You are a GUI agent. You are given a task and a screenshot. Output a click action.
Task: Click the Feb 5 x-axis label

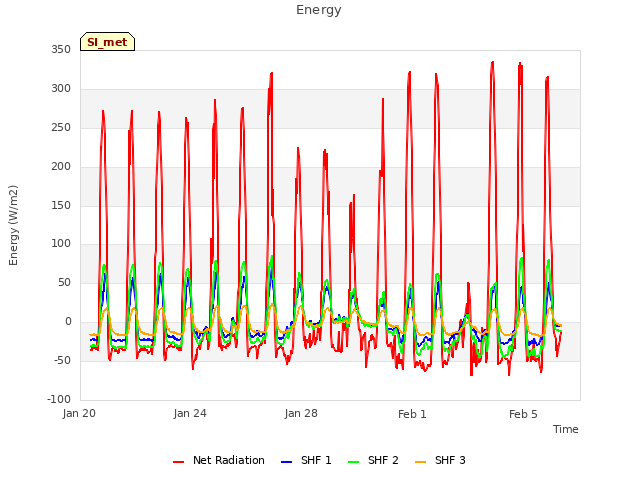click(x=523, y=414)
